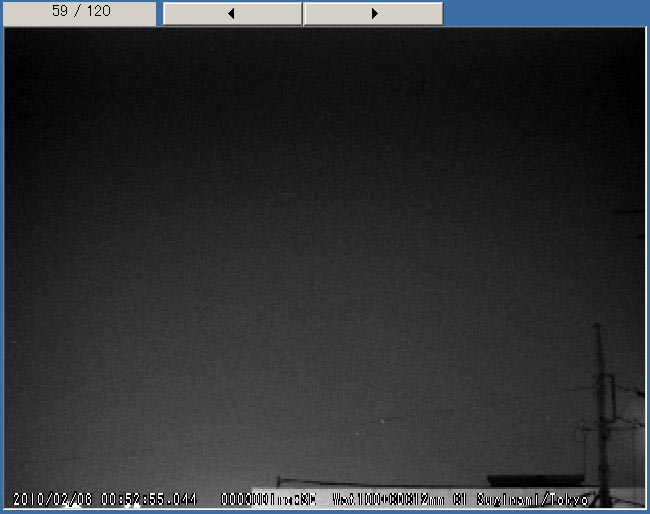650x514 pixels.
Task: Advance to next frame with right arrow
Action: (x=373, y=13)
